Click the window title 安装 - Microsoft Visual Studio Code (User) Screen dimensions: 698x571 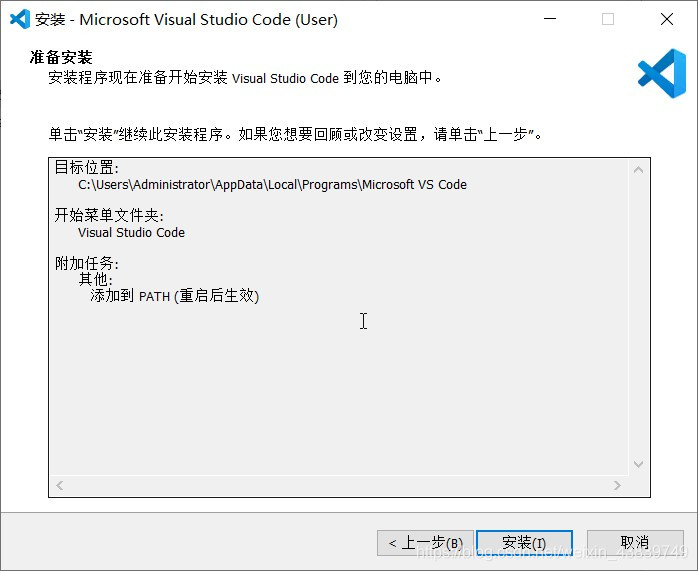[x=186, y=20]
